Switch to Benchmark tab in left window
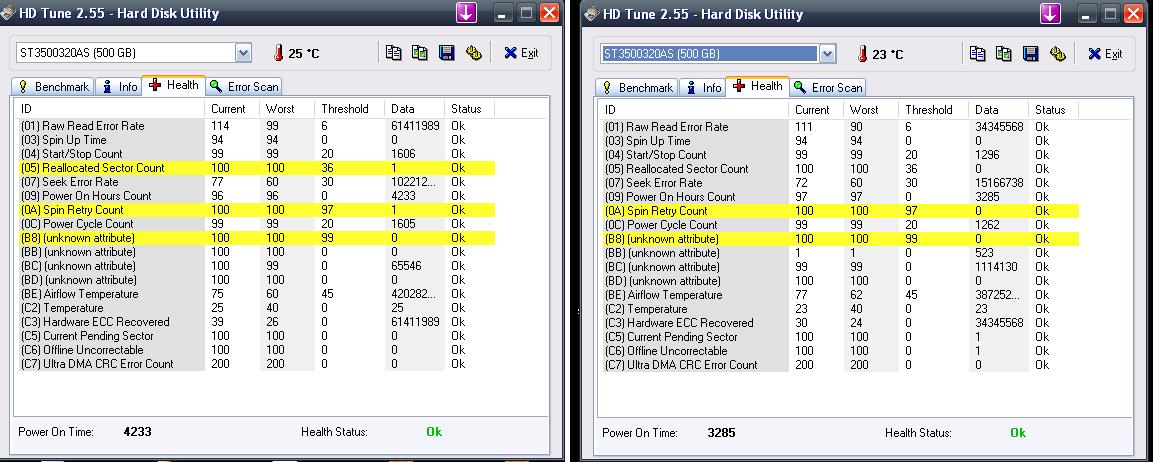 tap(51, 87)
